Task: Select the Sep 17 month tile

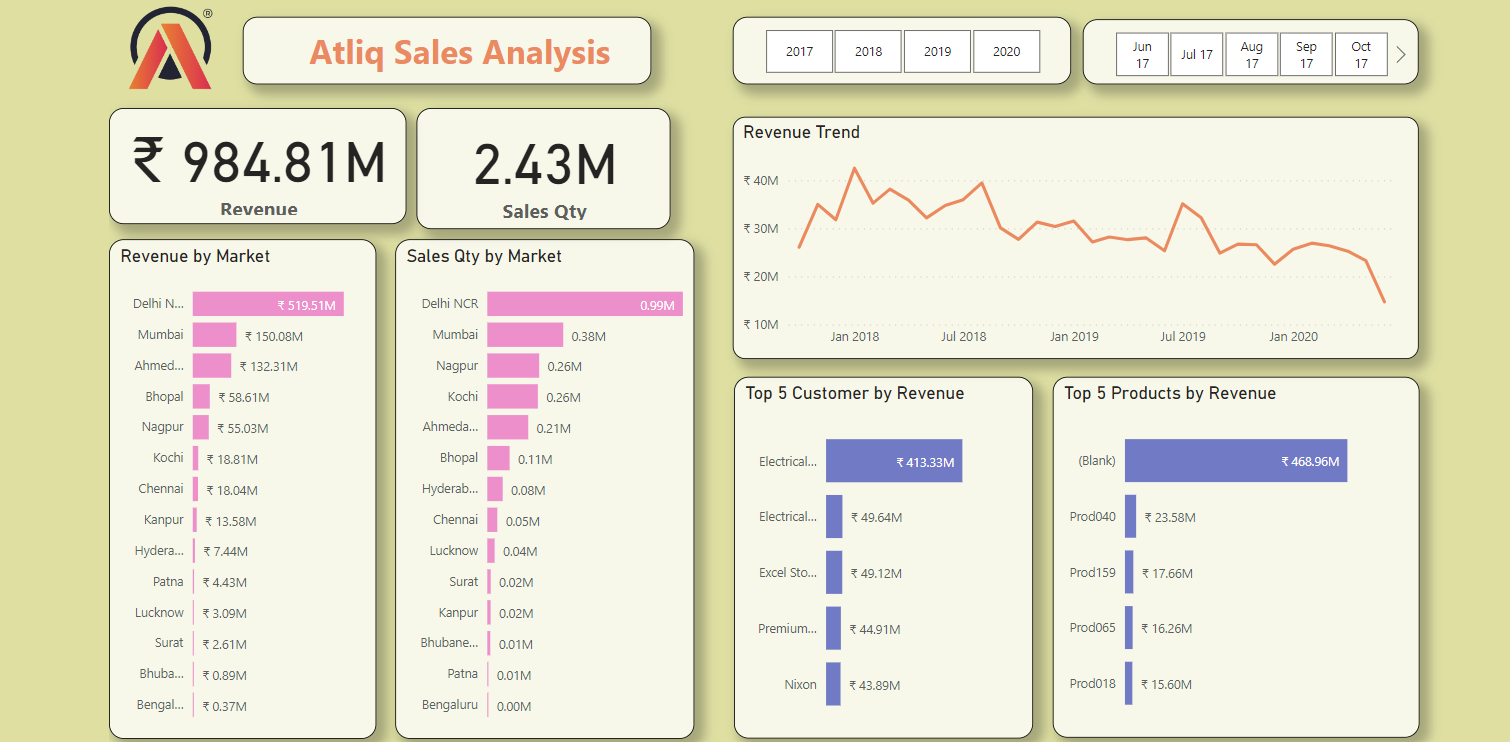Action: (x=1306, y=54)
